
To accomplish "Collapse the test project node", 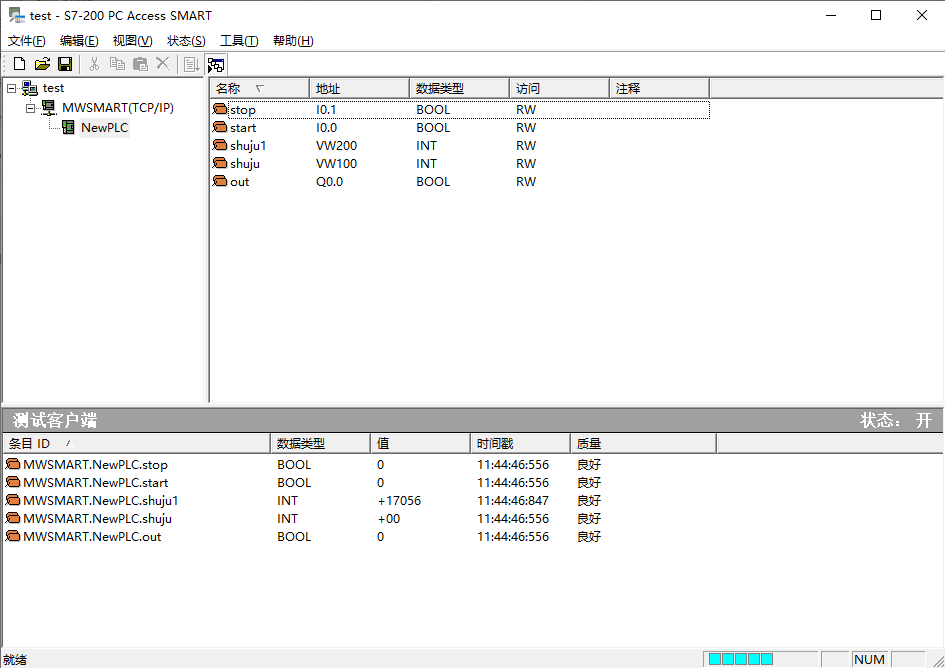I will coord(9,88).
